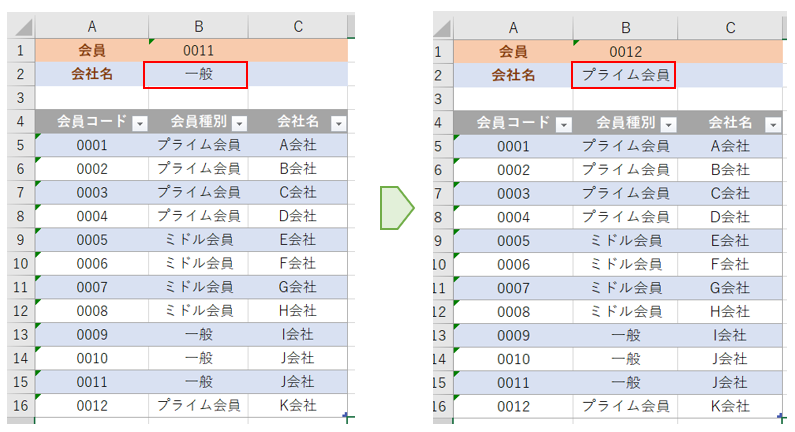Open 会員種別 filter dropdown in left table
The image size is (795, 432).
(x=239, y=122)
